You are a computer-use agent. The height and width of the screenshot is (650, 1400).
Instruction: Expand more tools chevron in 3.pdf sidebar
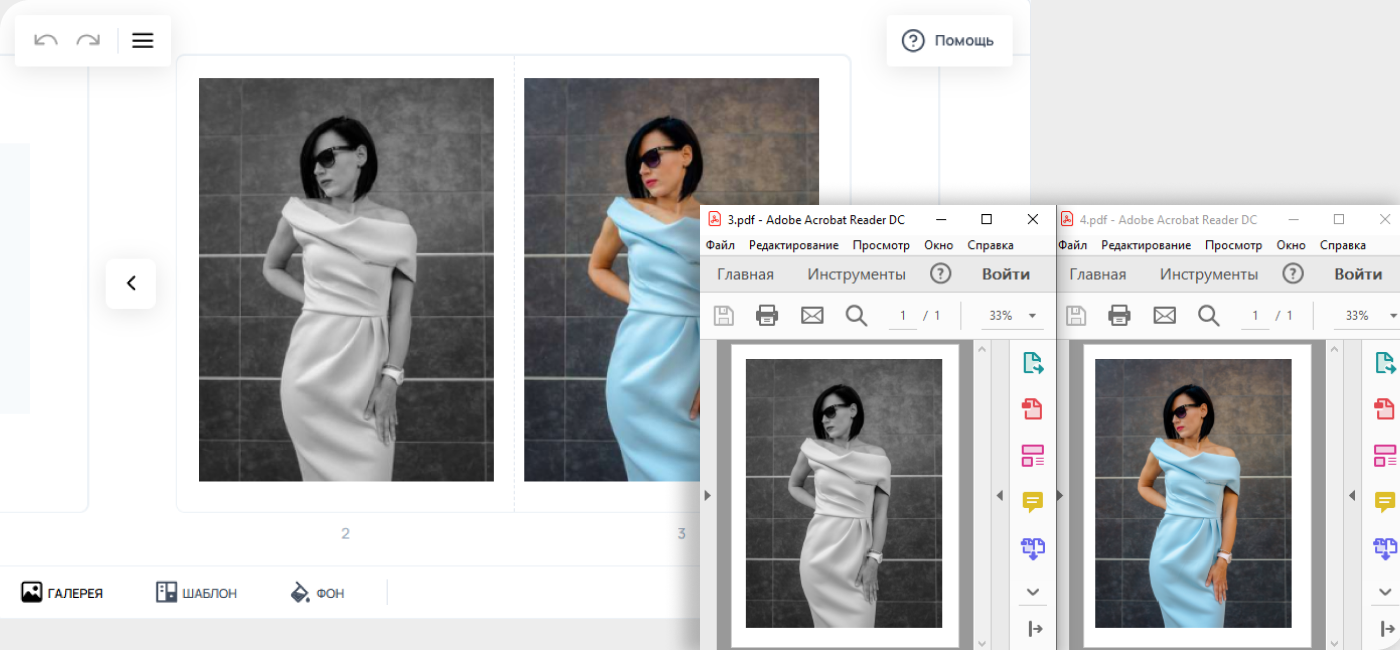pyautogui.click(x=1032, y=592)
